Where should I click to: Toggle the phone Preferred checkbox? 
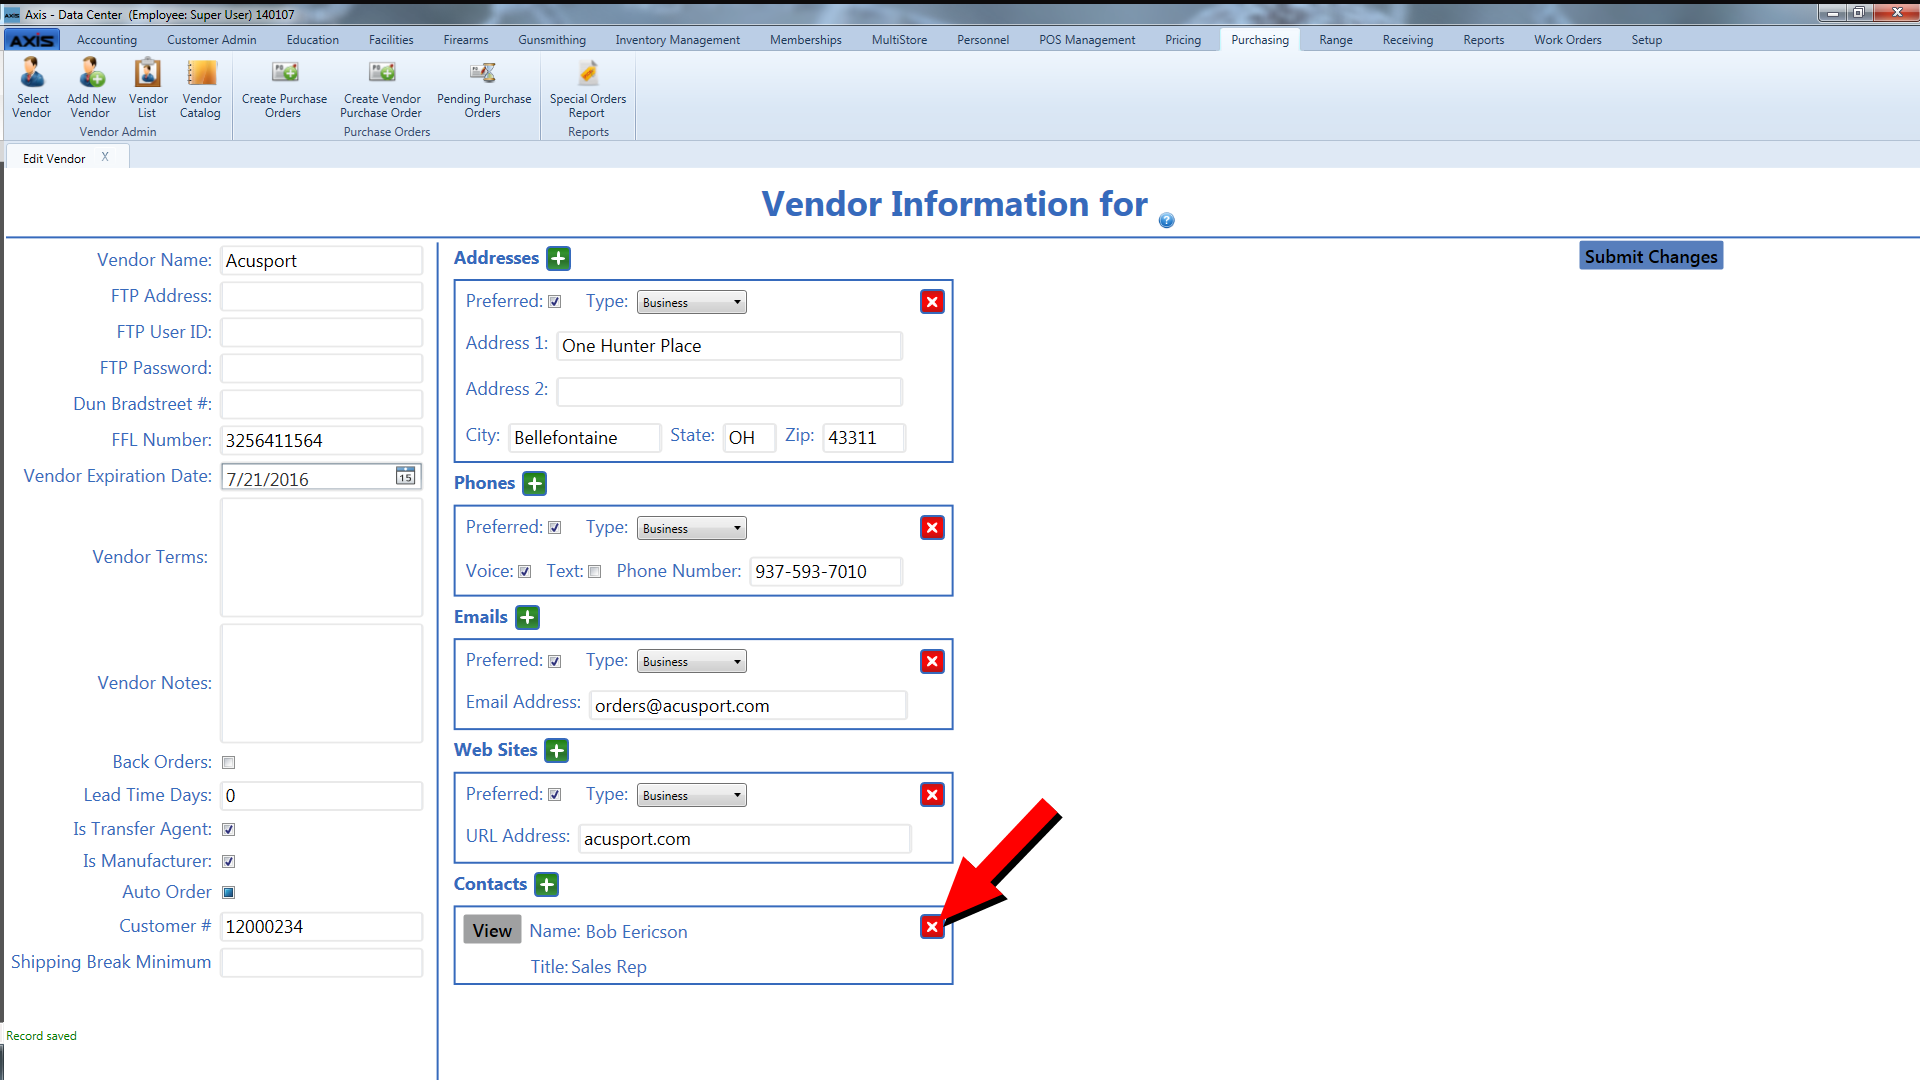click(555, 528)
